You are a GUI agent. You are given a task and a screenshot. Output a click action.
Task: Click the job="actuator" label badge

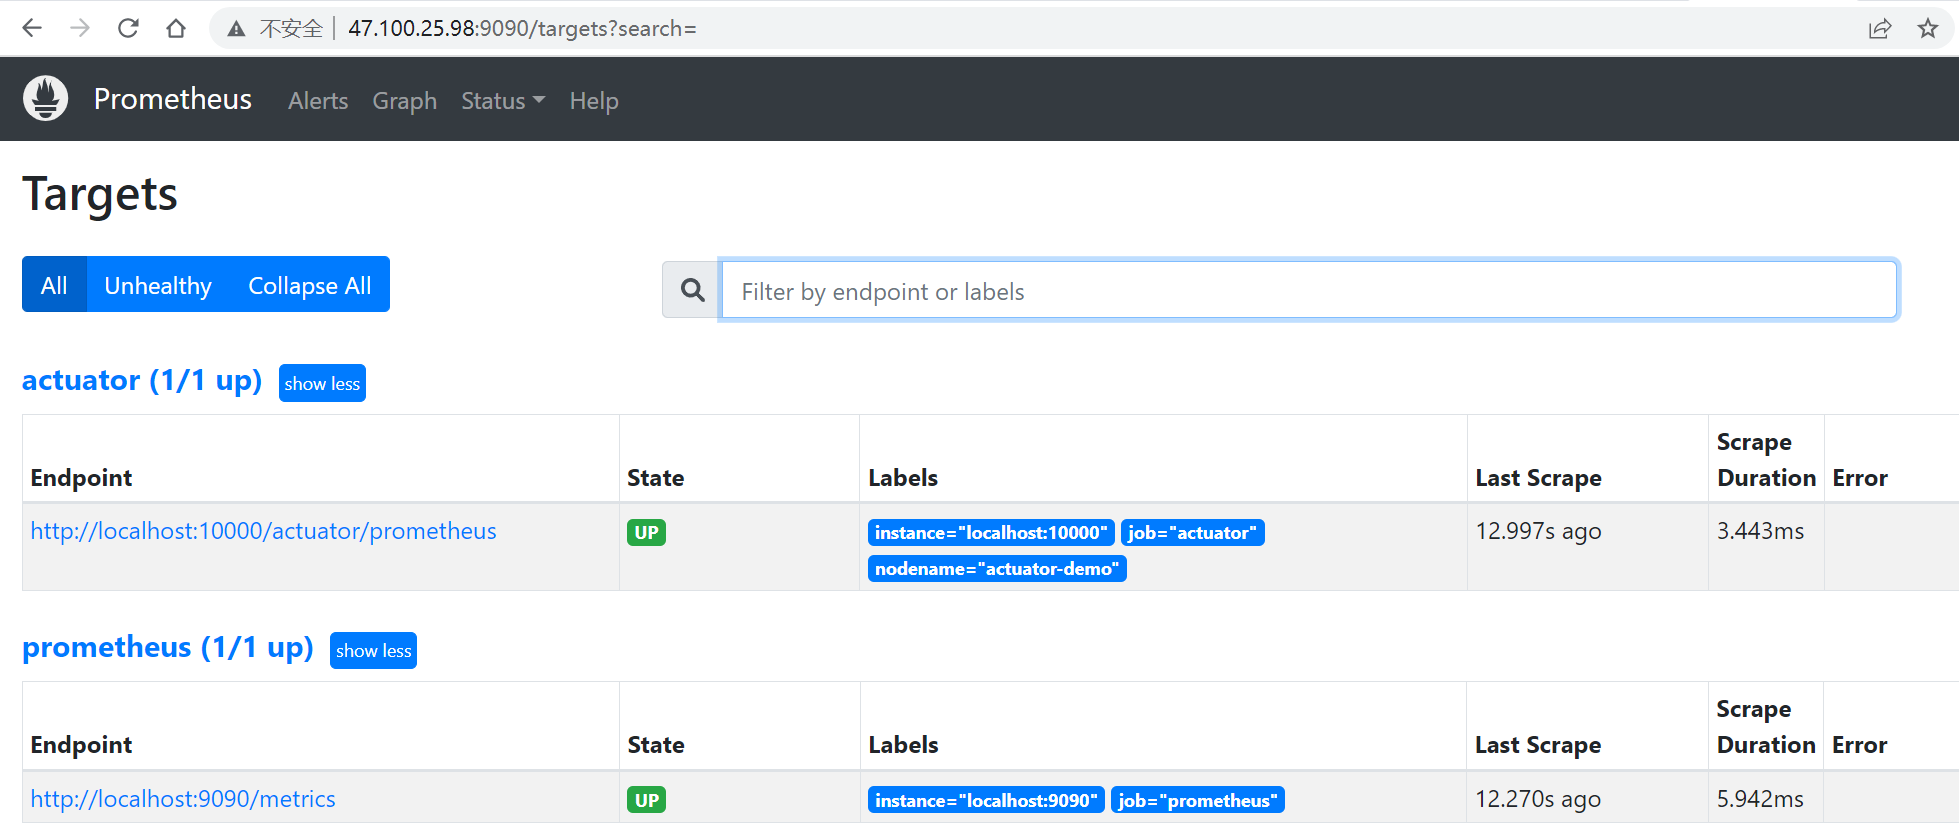(x=1192, y=533)
